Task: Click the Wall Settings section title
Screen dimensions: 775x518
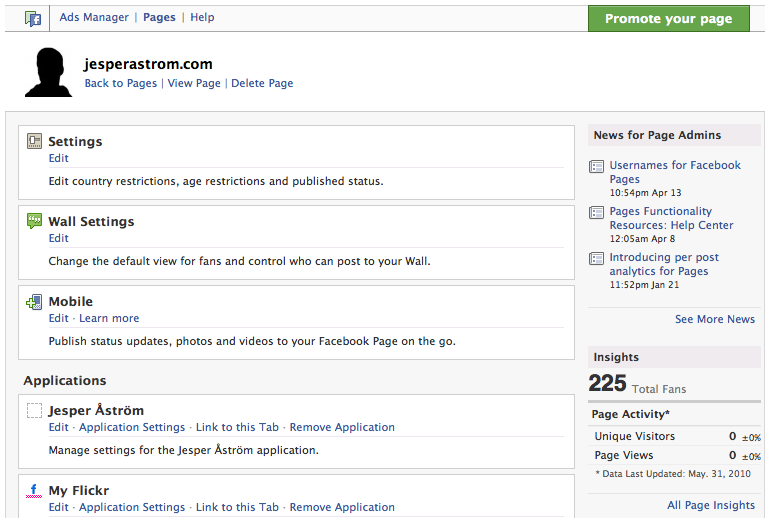Action: (91, 221)
